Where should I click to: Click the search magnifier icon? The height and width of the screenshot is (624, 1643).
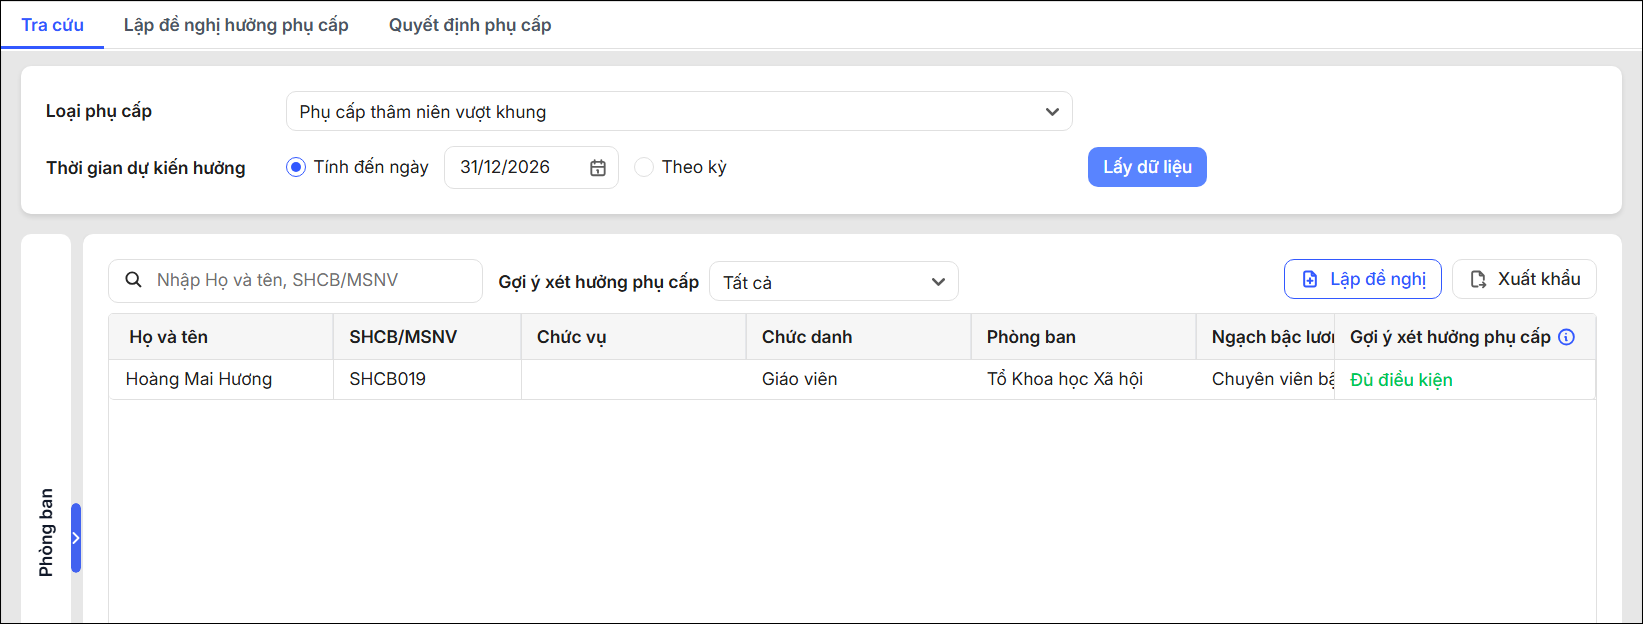pyautogui.click(x=133, y=280)
